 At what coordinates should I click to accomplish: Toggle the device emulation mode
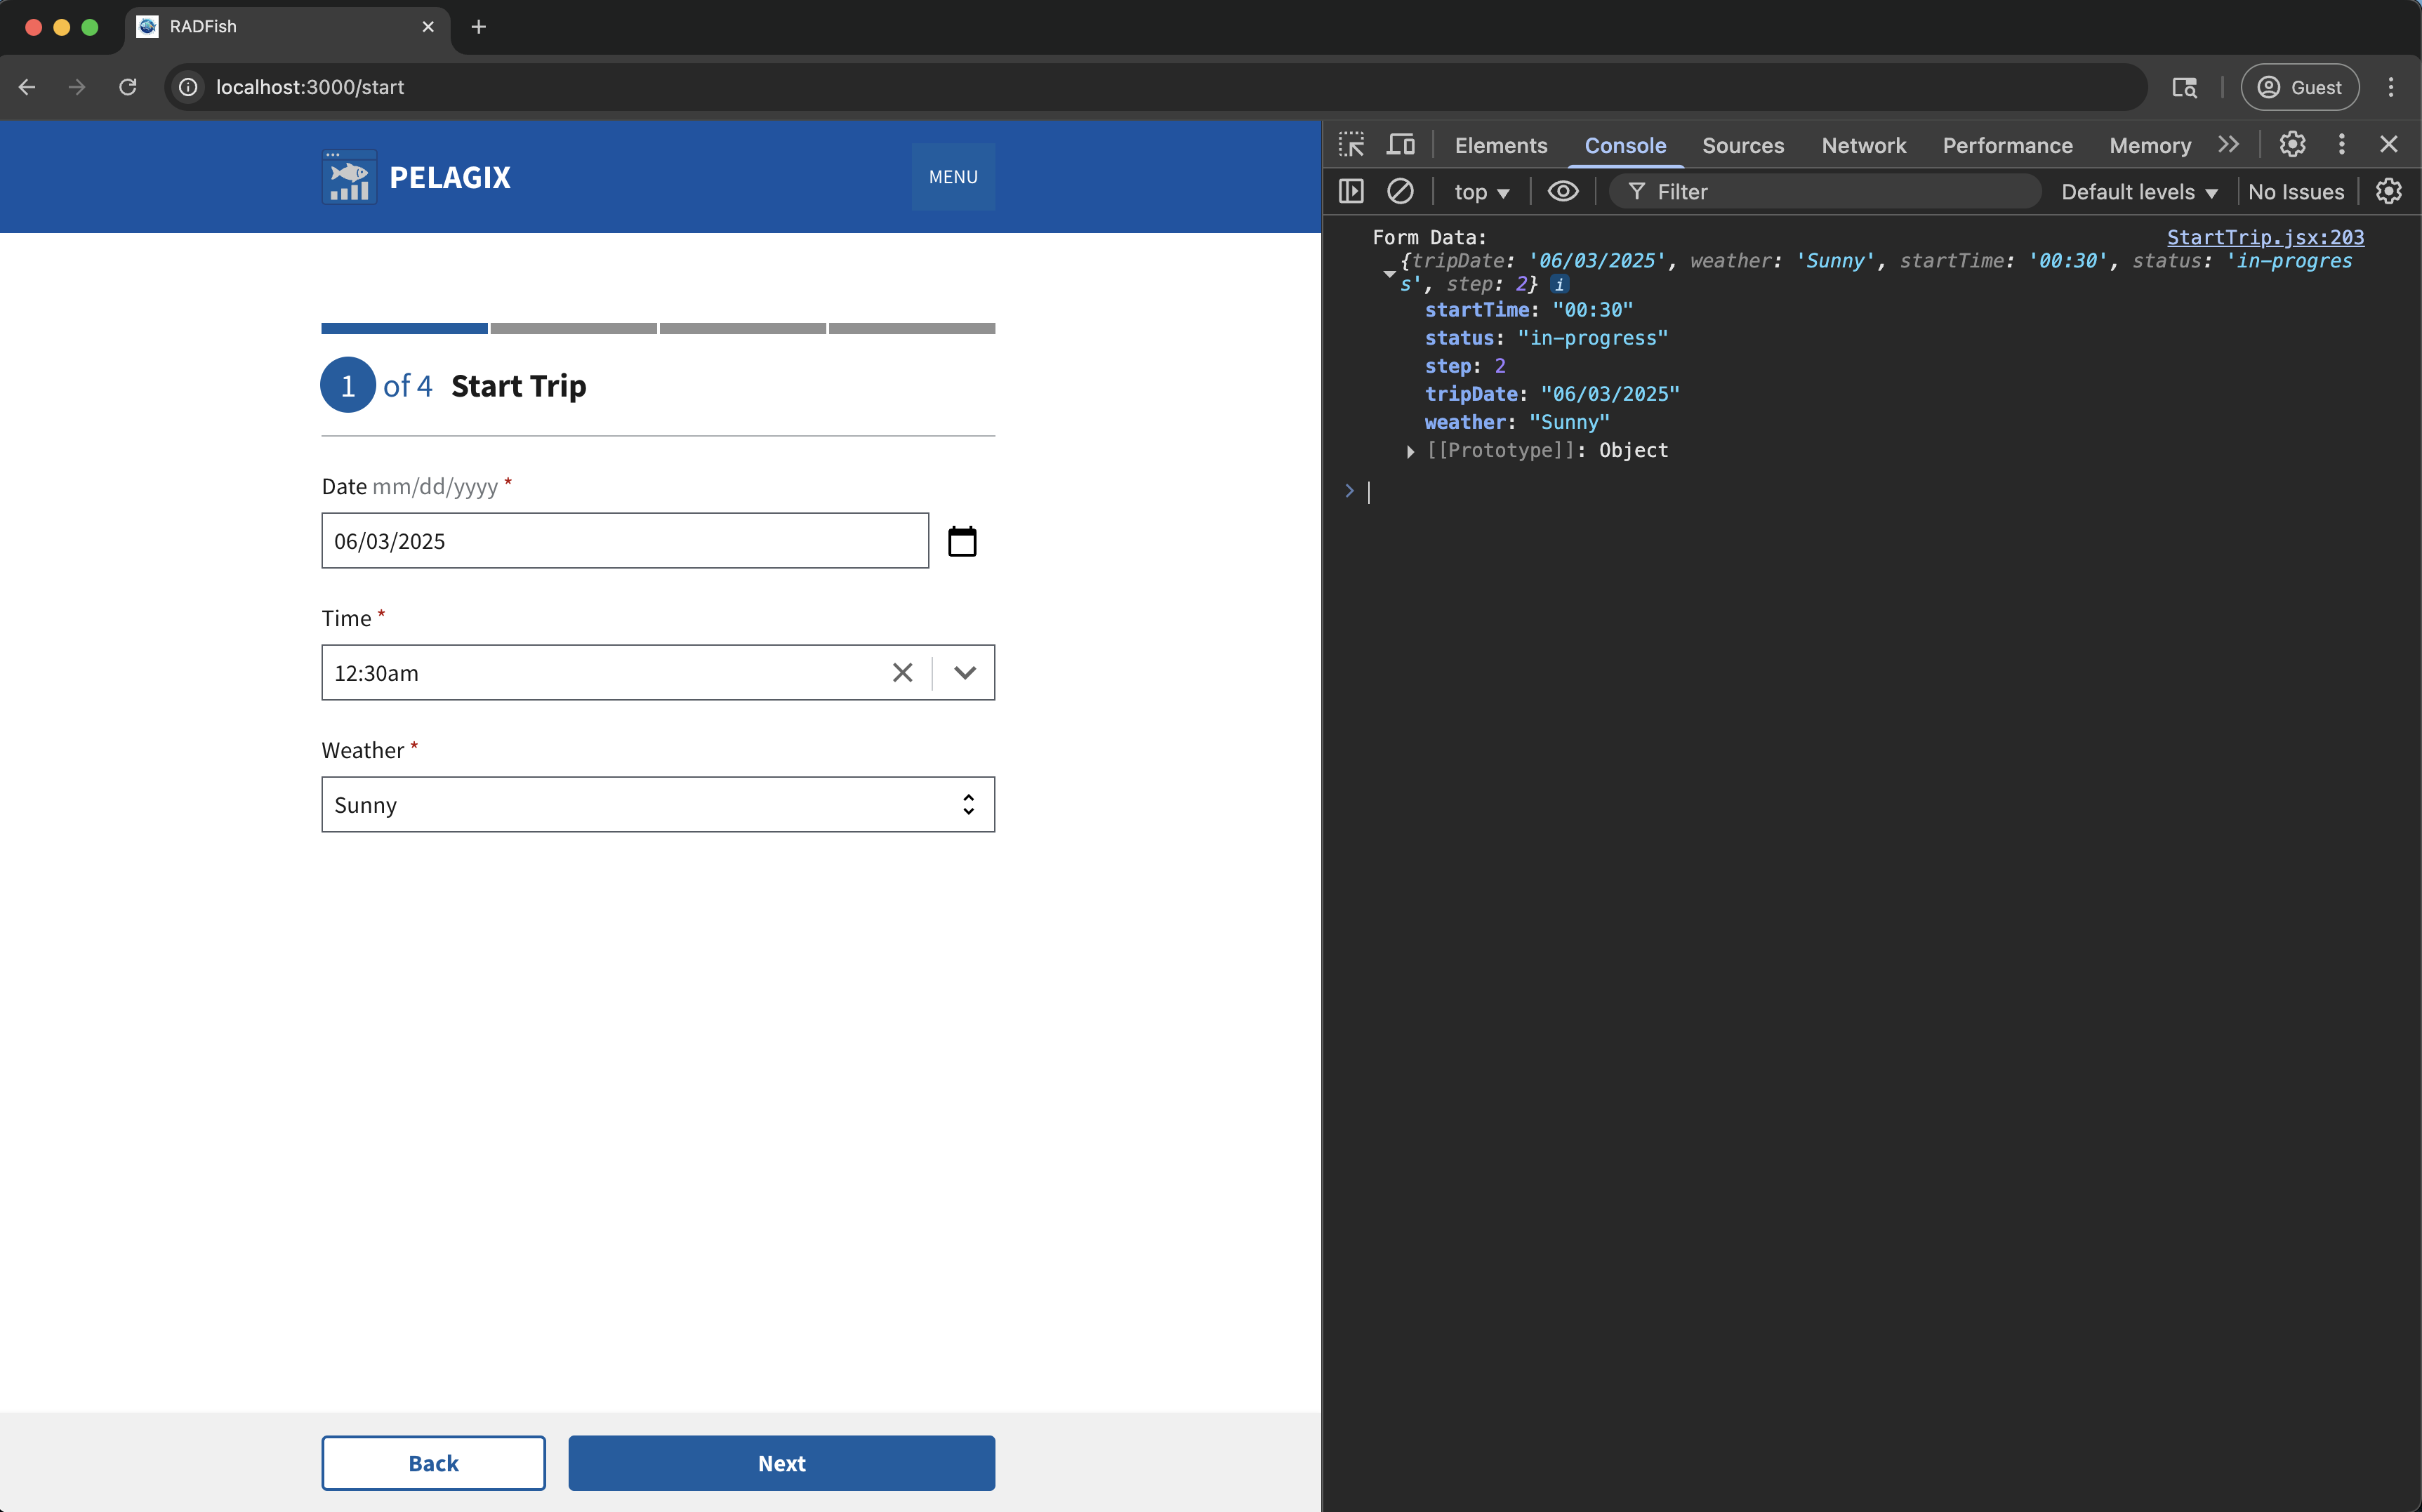coord(1400,144)
